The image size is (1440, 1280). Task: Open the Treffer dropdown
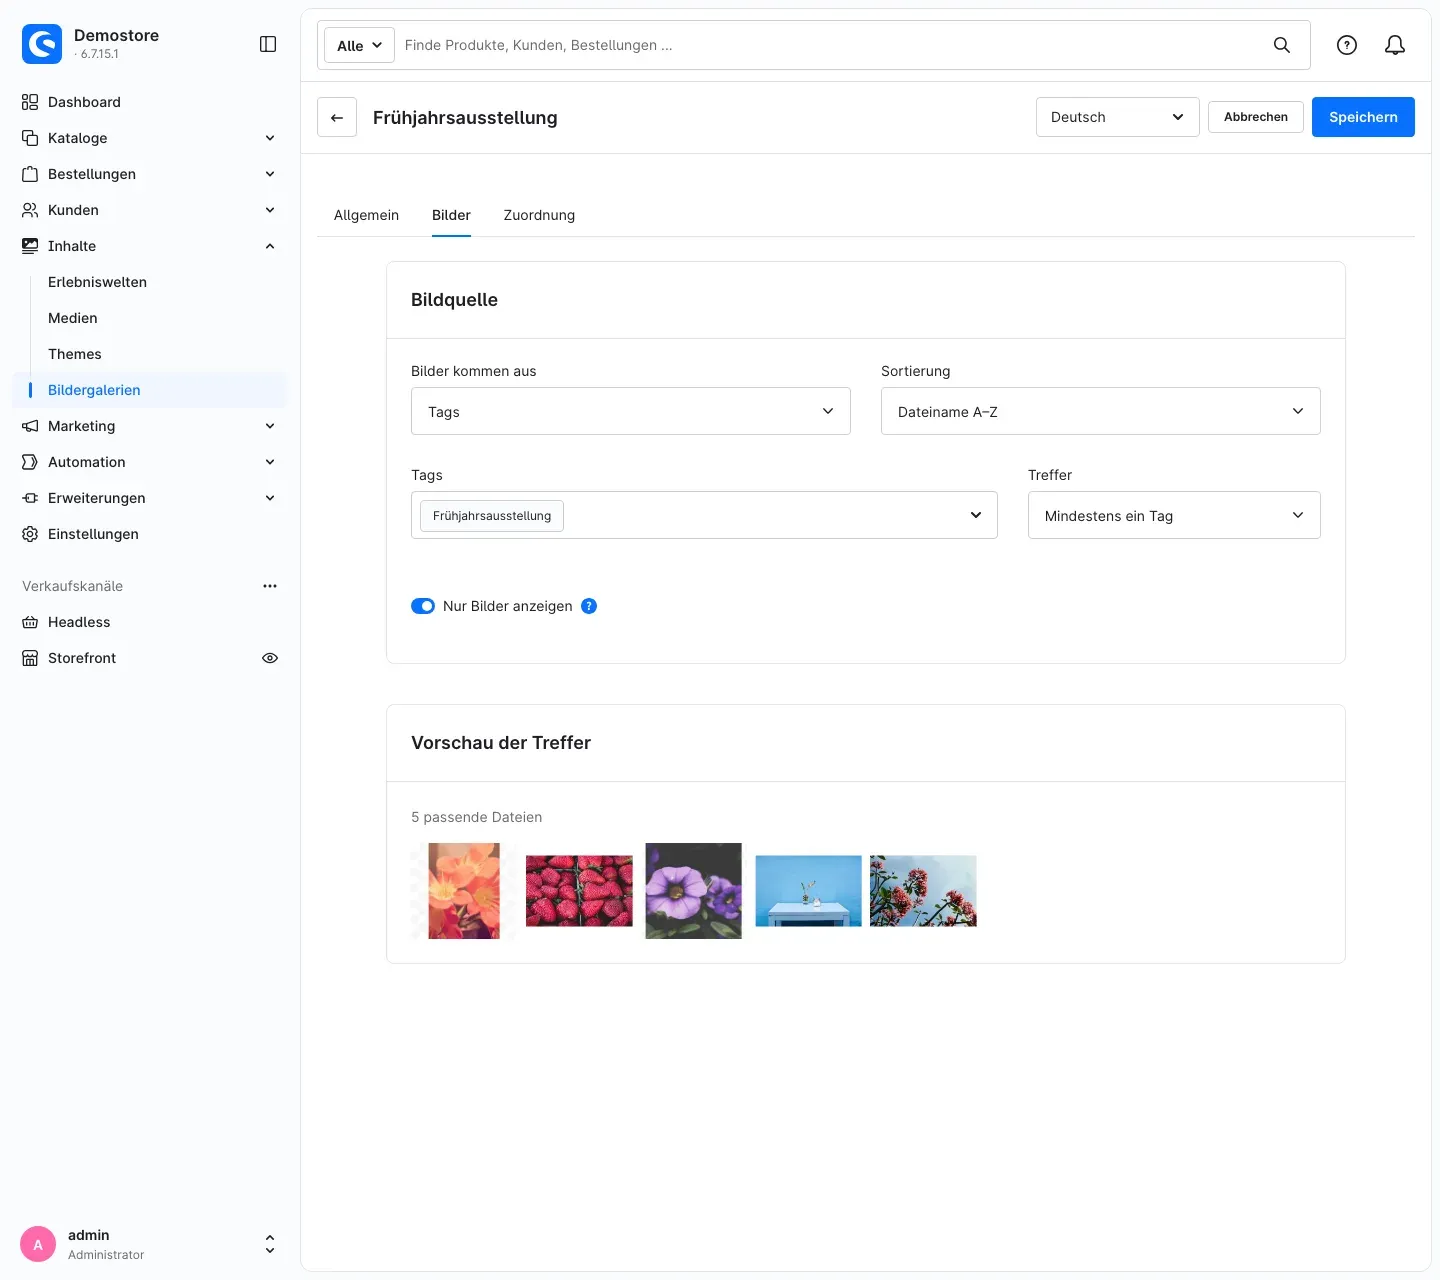(1174, 515)
